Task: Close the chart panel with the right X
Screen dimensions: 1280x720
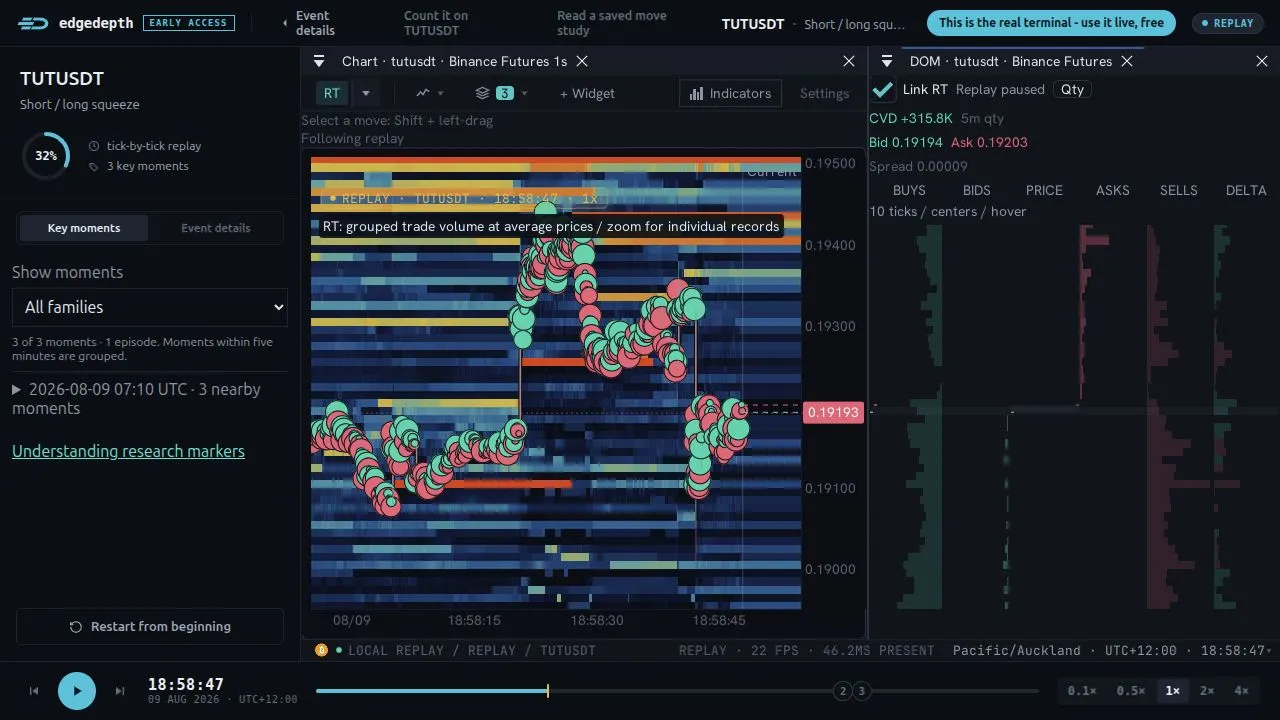Action: click(849, 61)
